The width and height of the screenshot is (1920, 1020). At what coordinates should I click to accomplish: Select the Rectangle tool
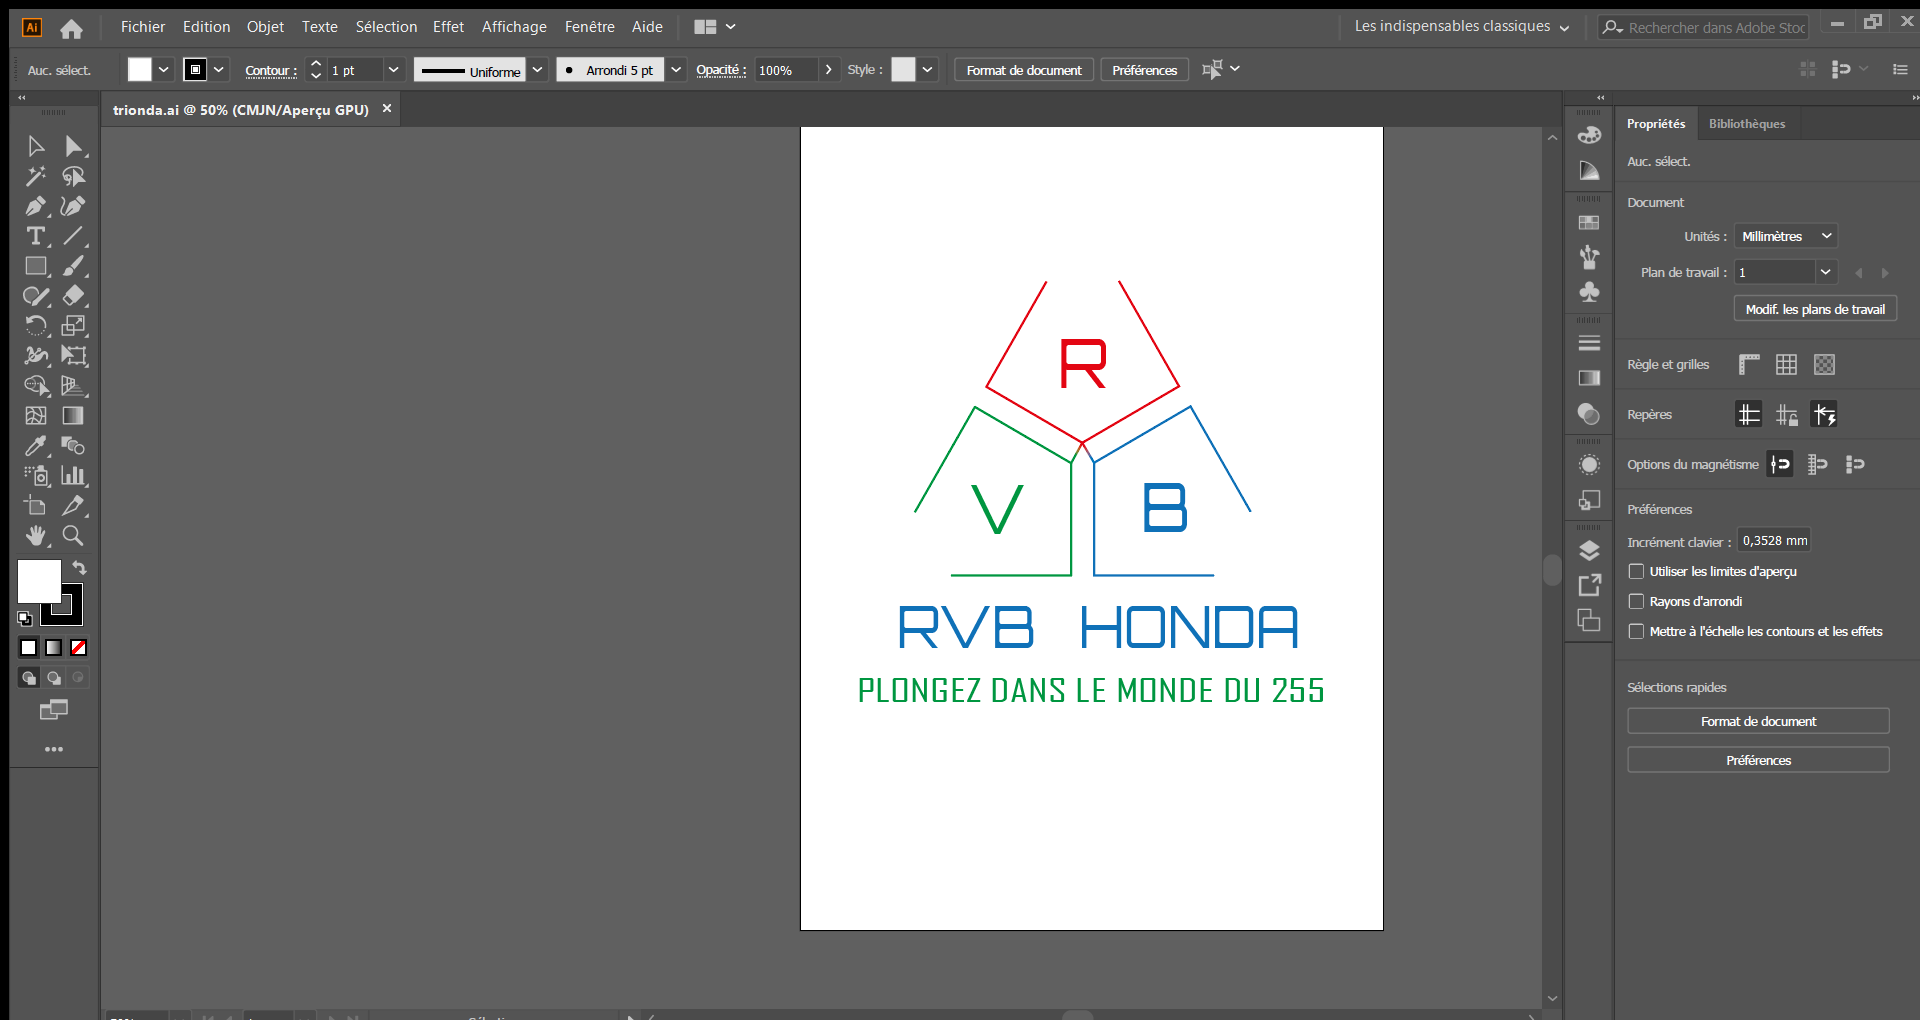point(36,267)
